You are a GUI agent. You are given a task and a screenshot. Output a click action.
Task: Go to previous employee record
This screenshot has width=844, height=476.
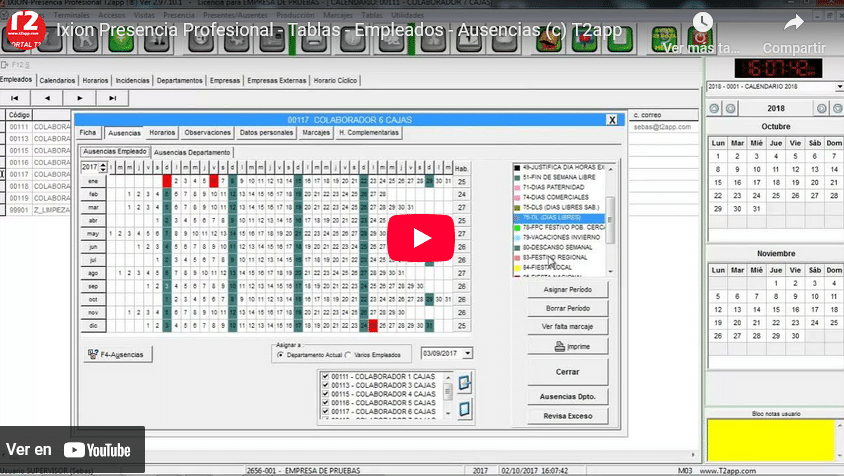tap(47, 98)
